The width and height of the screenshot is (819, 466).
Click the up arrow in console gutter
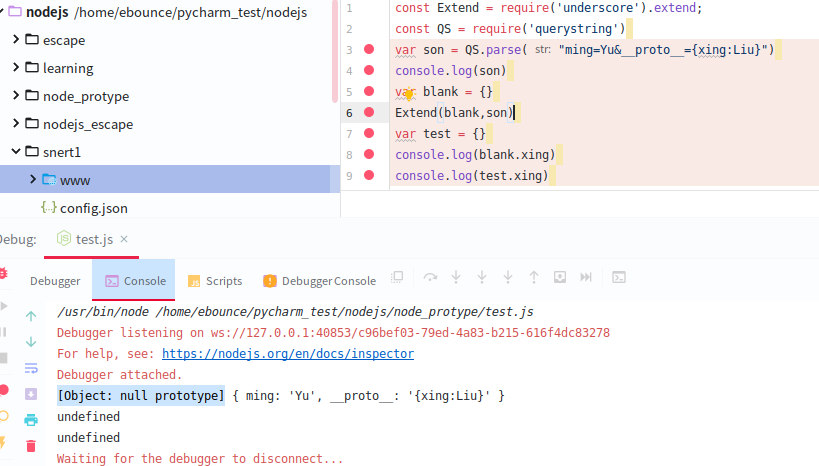click(x=31, y=316)
